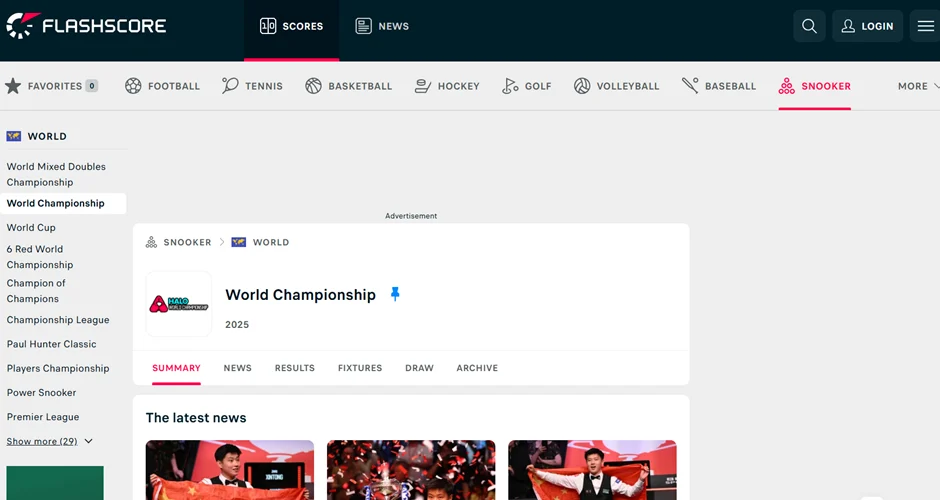Switch to the Results tab
940x500 pixels.
point(295,368)
